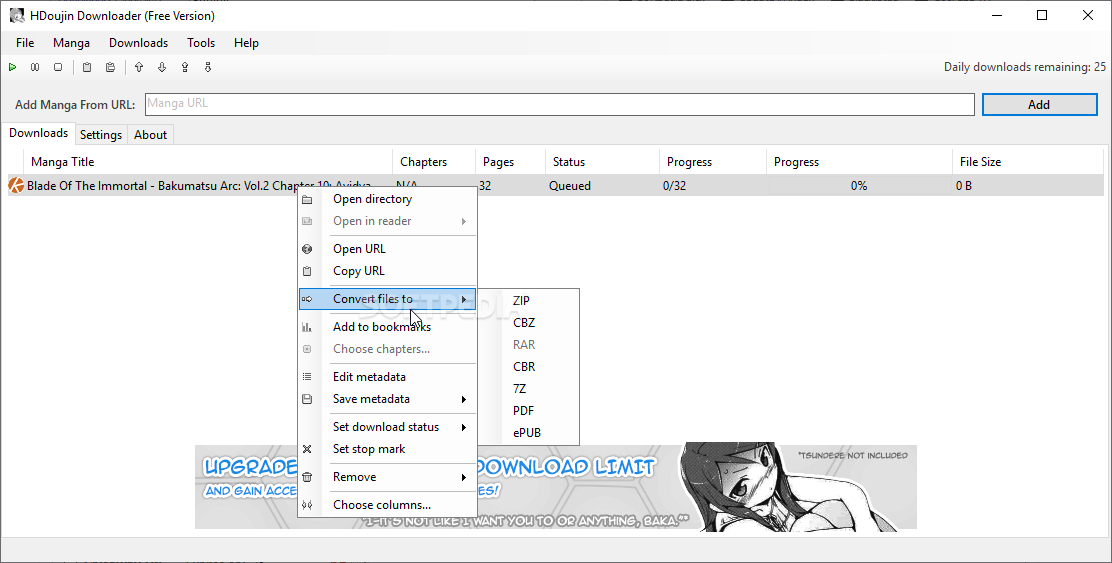Start downloads with the green play icon
1112x563 pixels.
click(13, 67)
